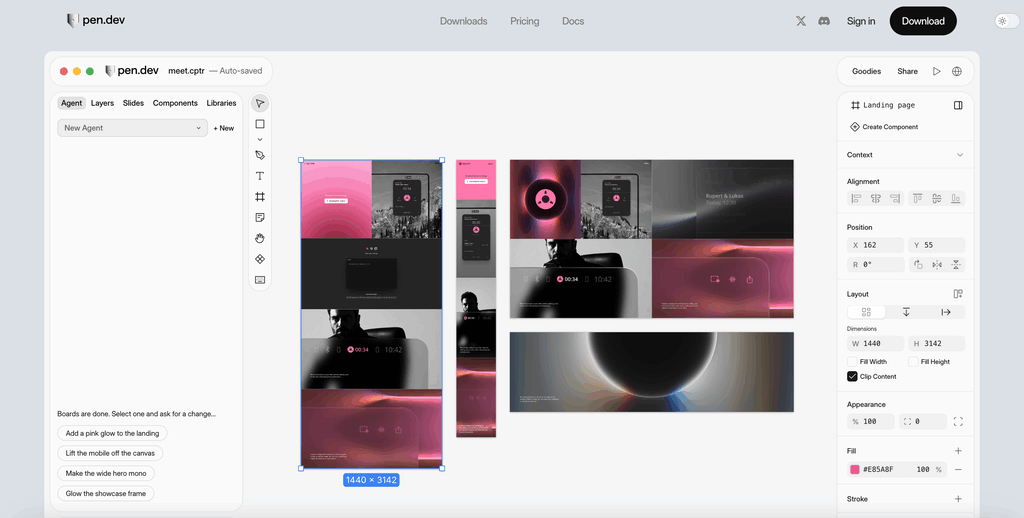Click the Sign in link
Screen dimensions: 1024x518
861,21
